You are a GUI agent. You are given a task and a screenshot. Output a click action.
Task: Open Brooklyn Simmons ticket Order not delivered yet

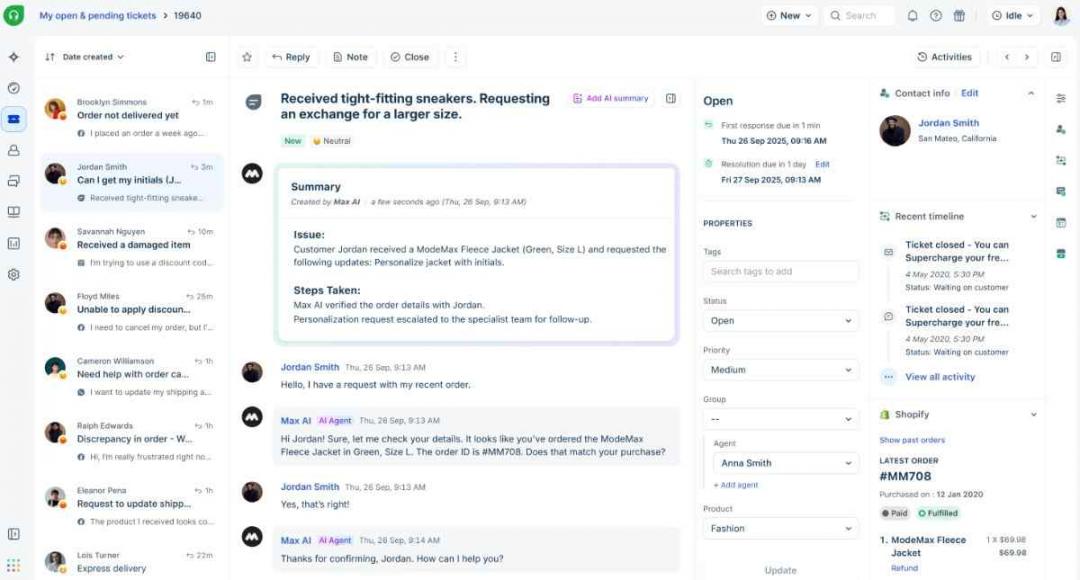pos(132,117)
